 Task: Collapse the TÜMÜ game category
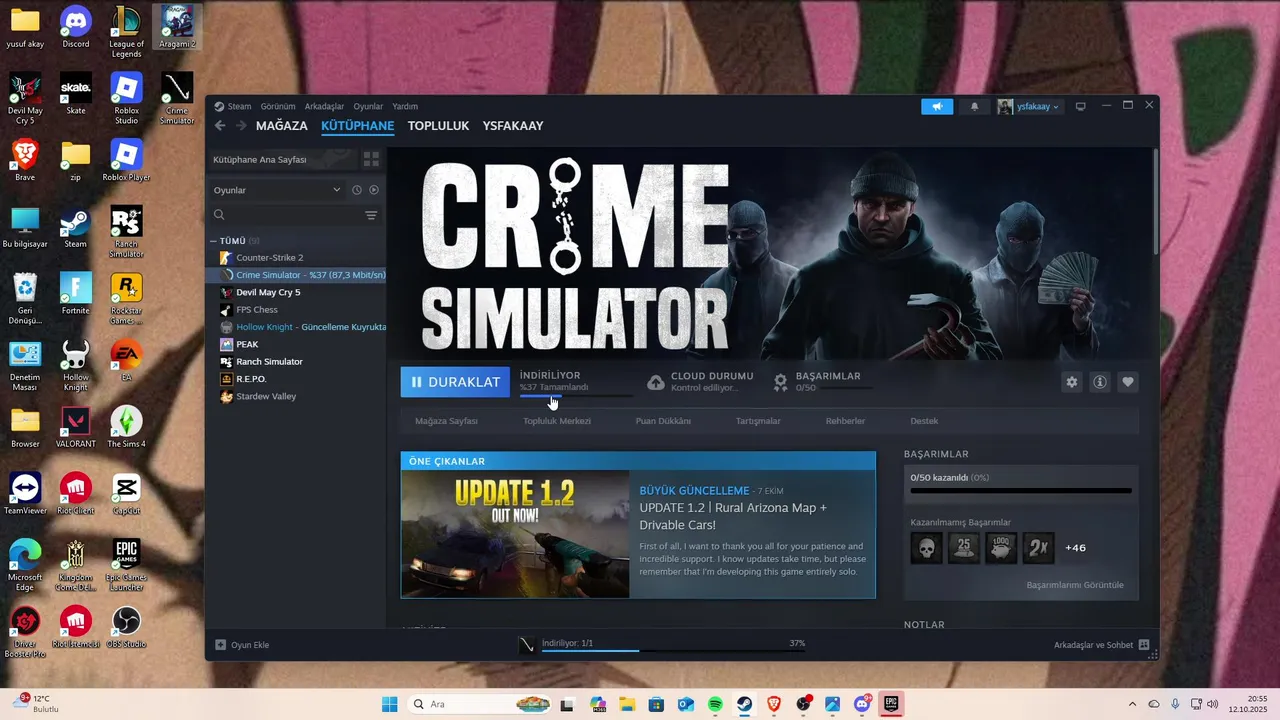[213, 241]
